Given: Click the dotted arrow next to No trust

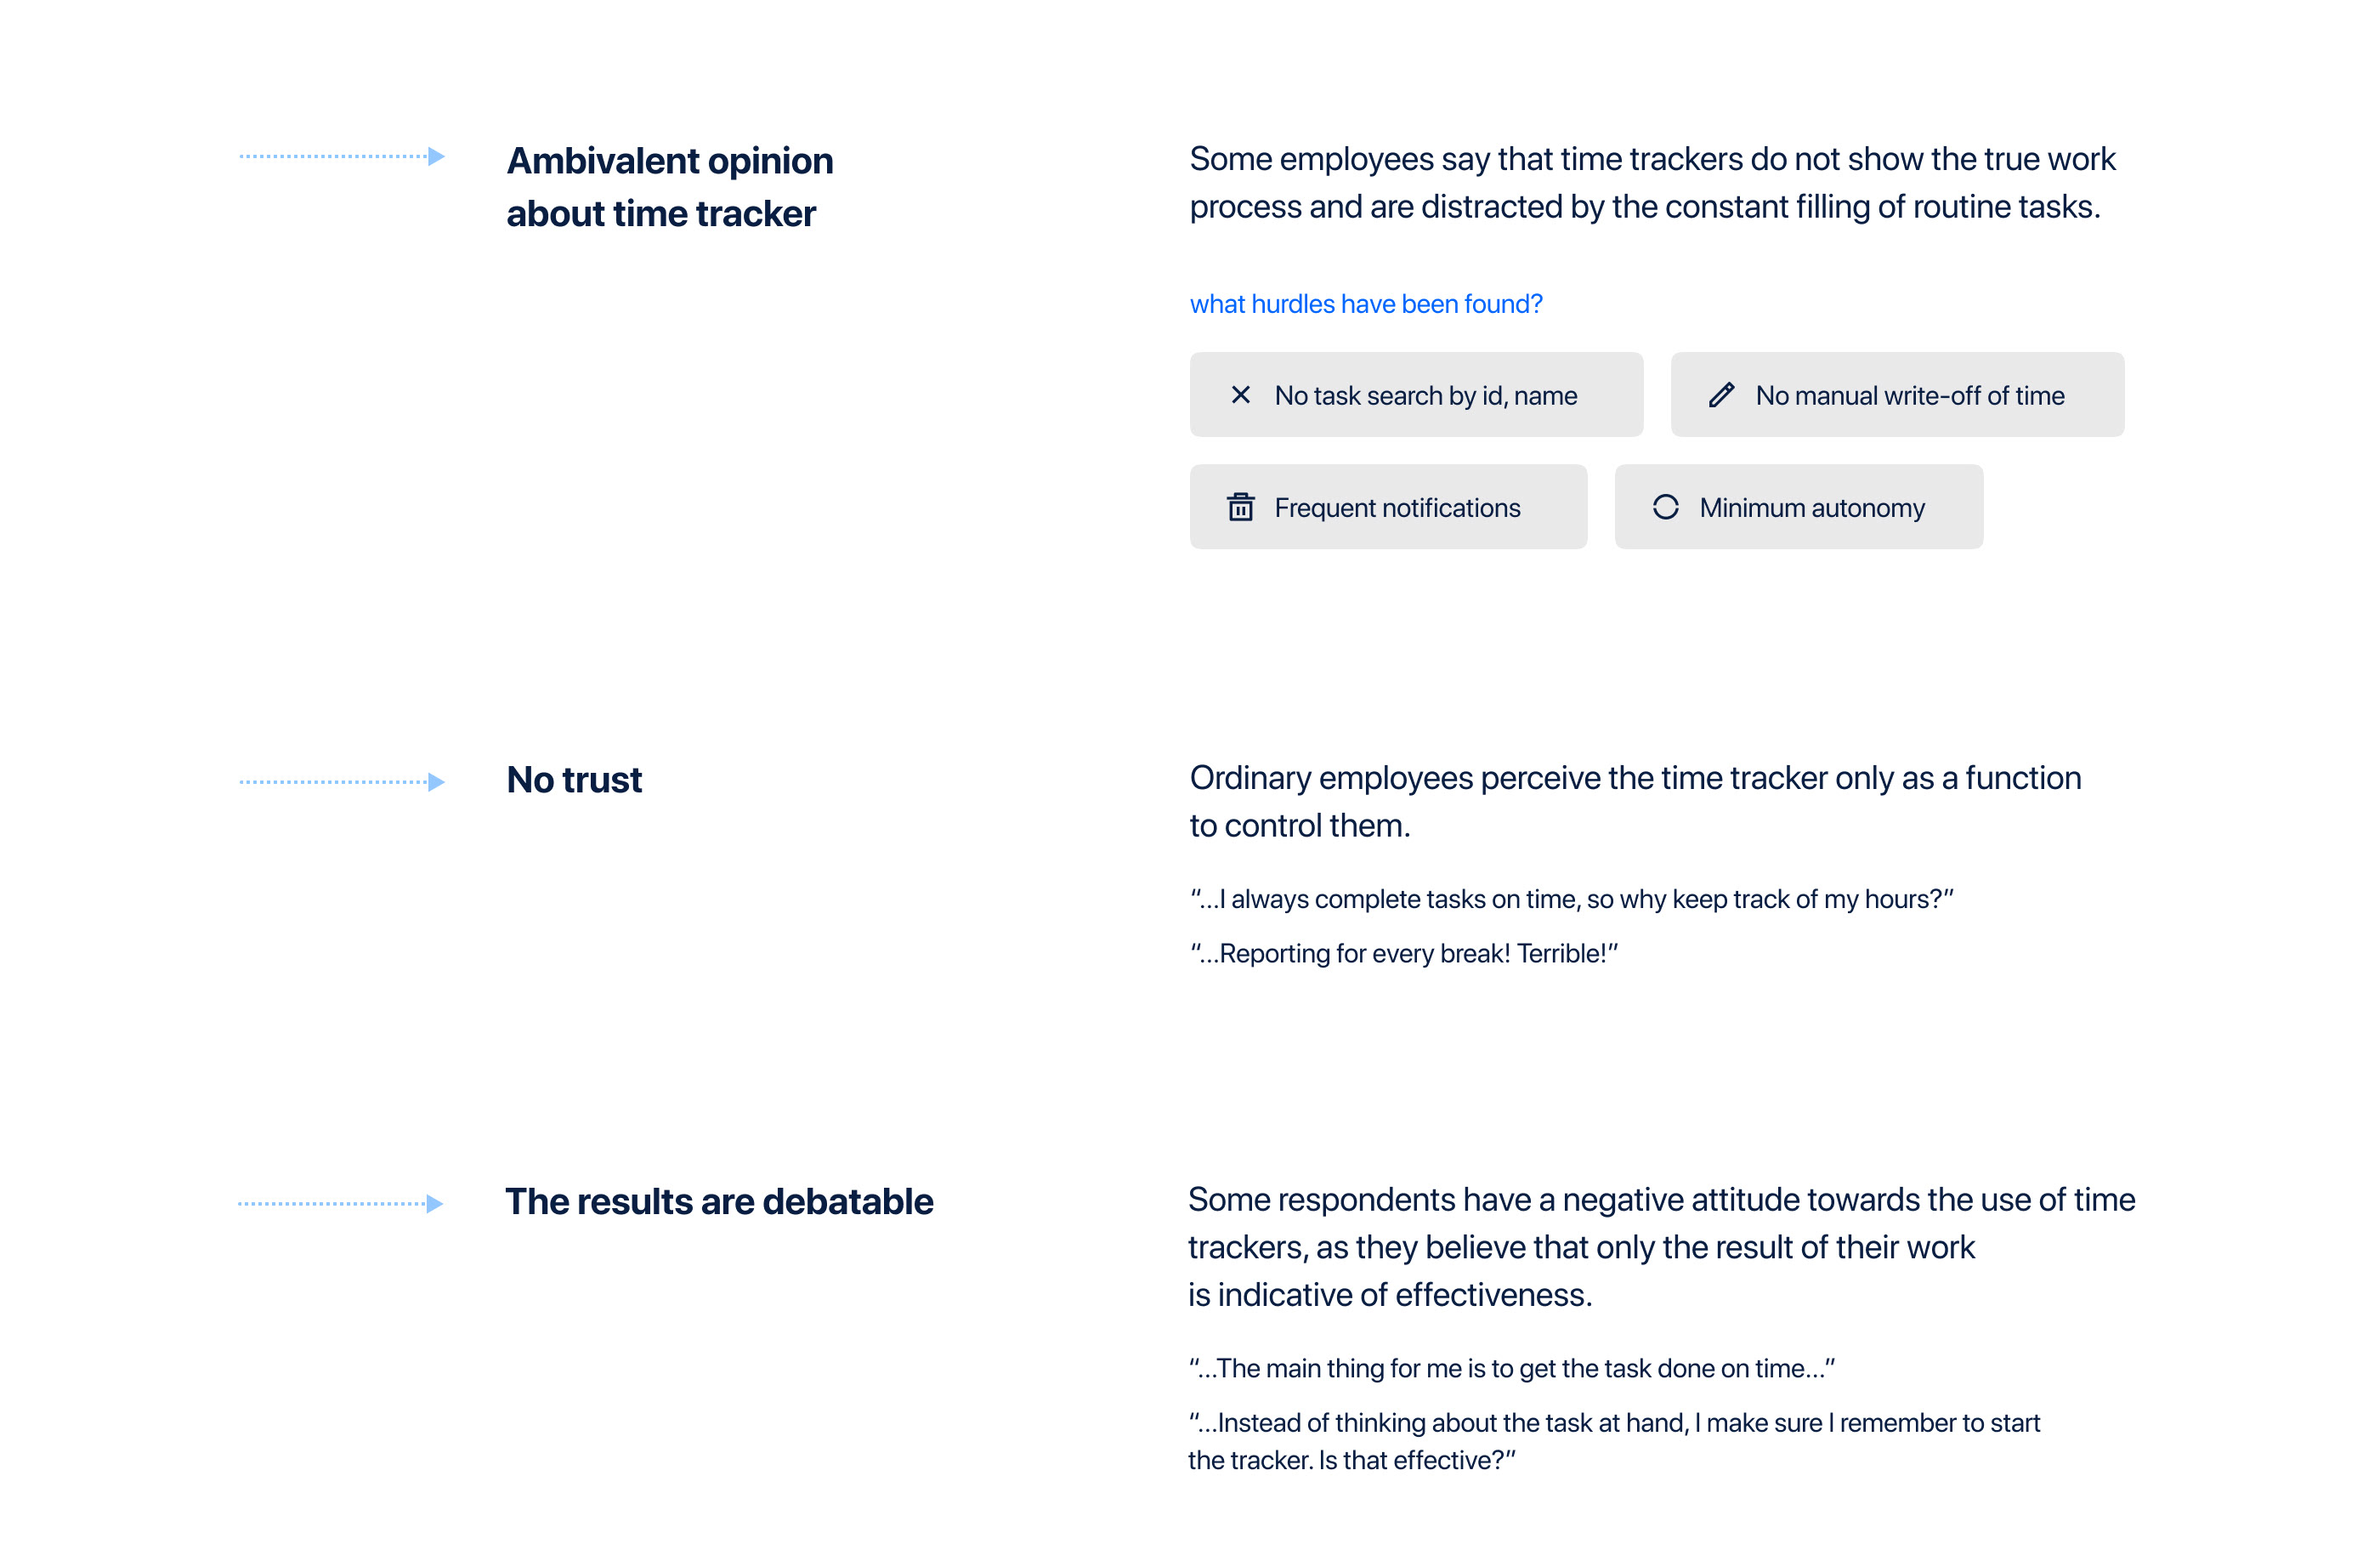Looking at the screenshot, I should pos(342,782).
